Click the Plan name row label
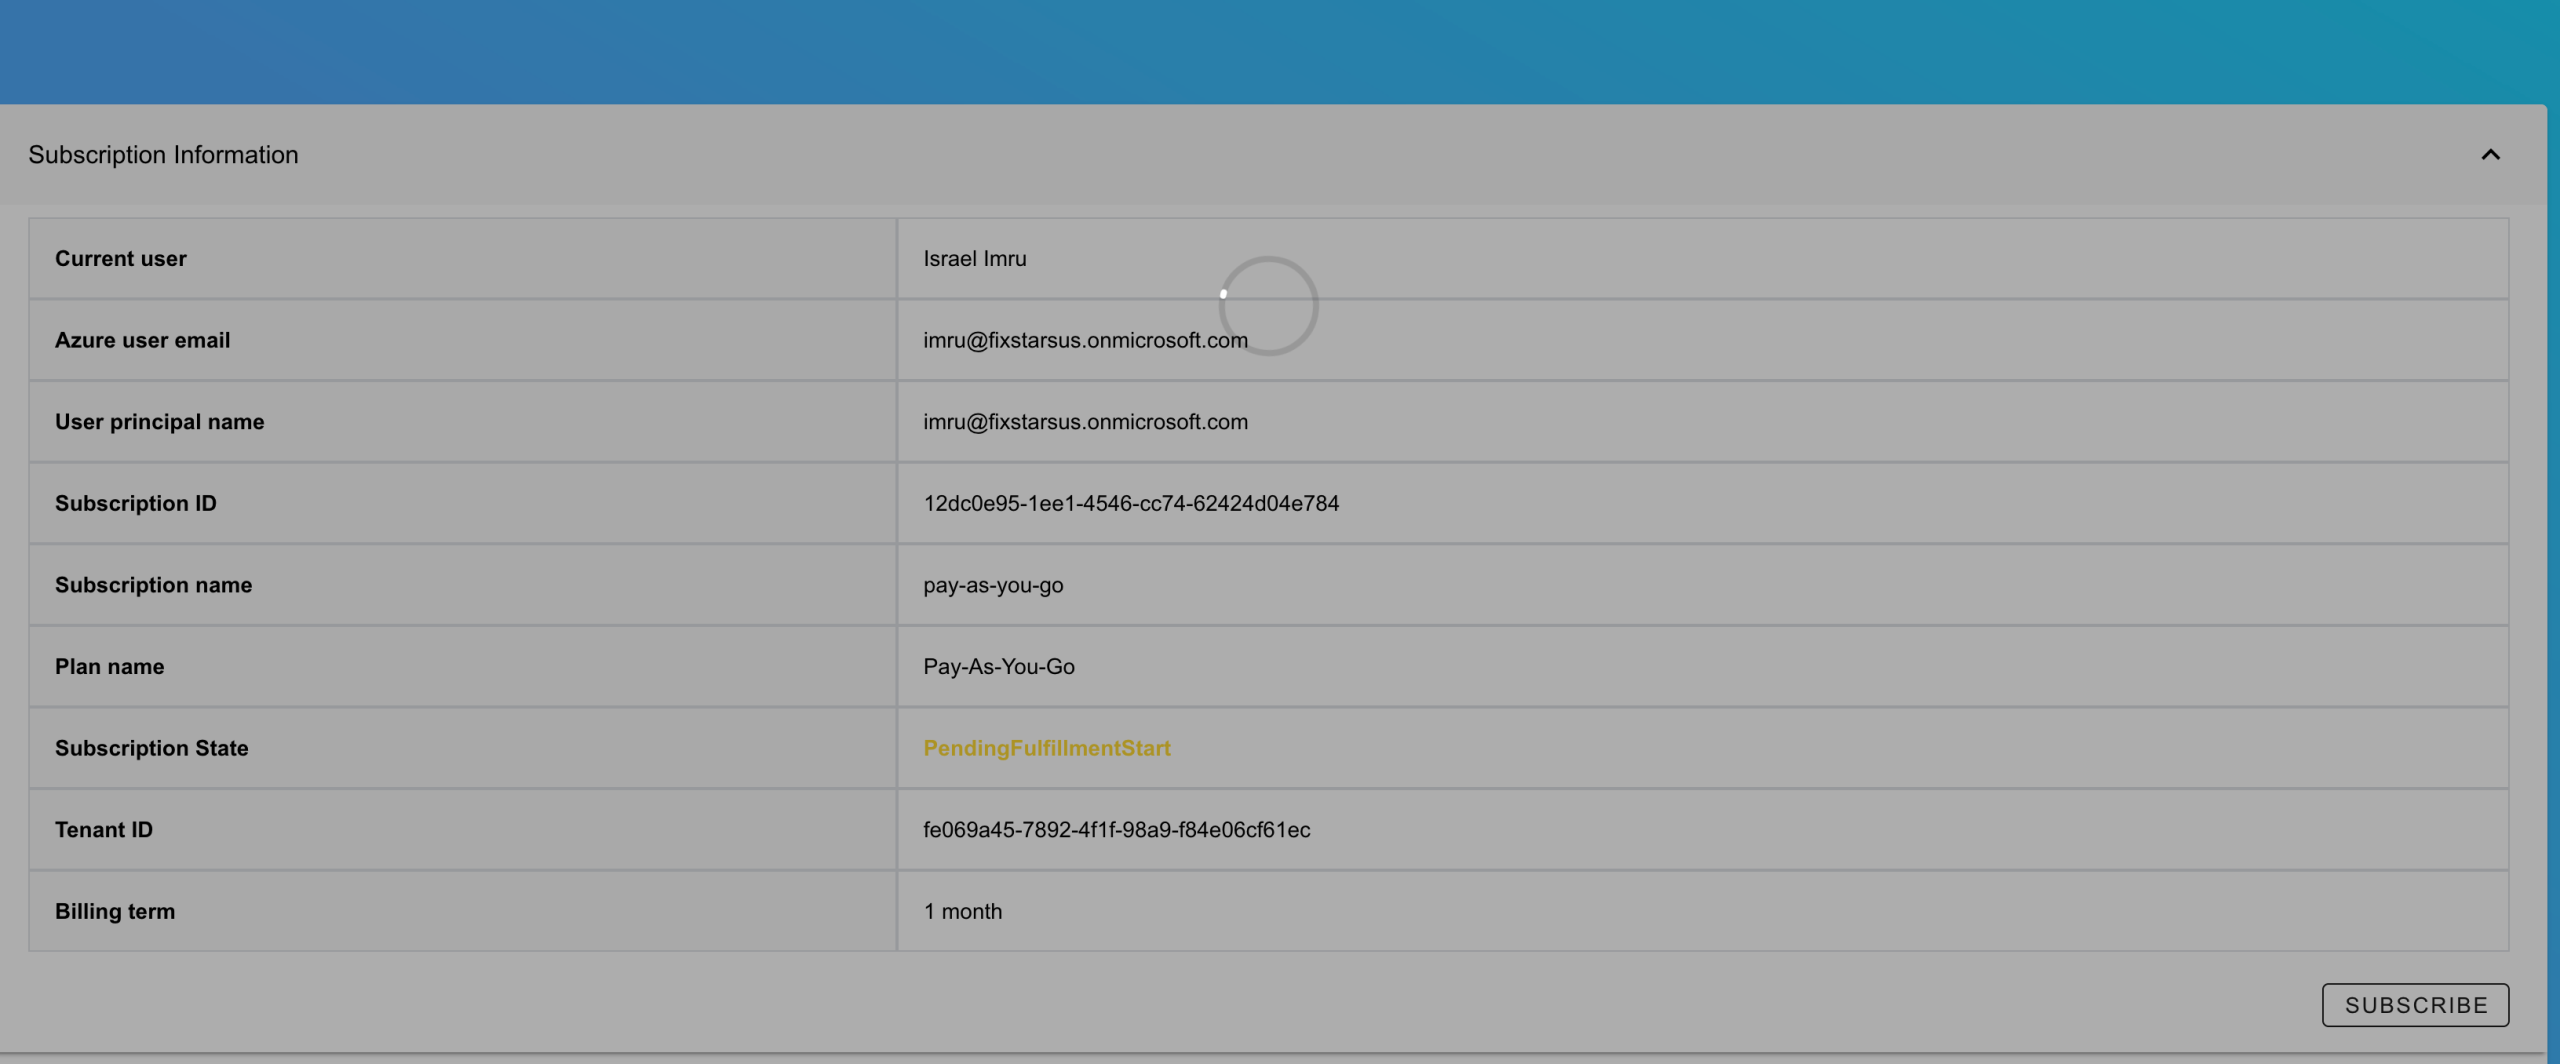 click(109, 667)
